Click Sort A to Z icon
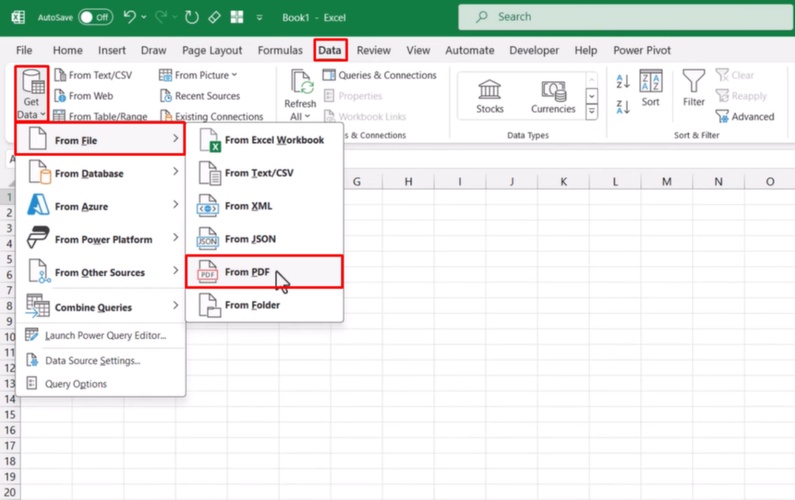The image size is (795, 500). pos(623,81)
